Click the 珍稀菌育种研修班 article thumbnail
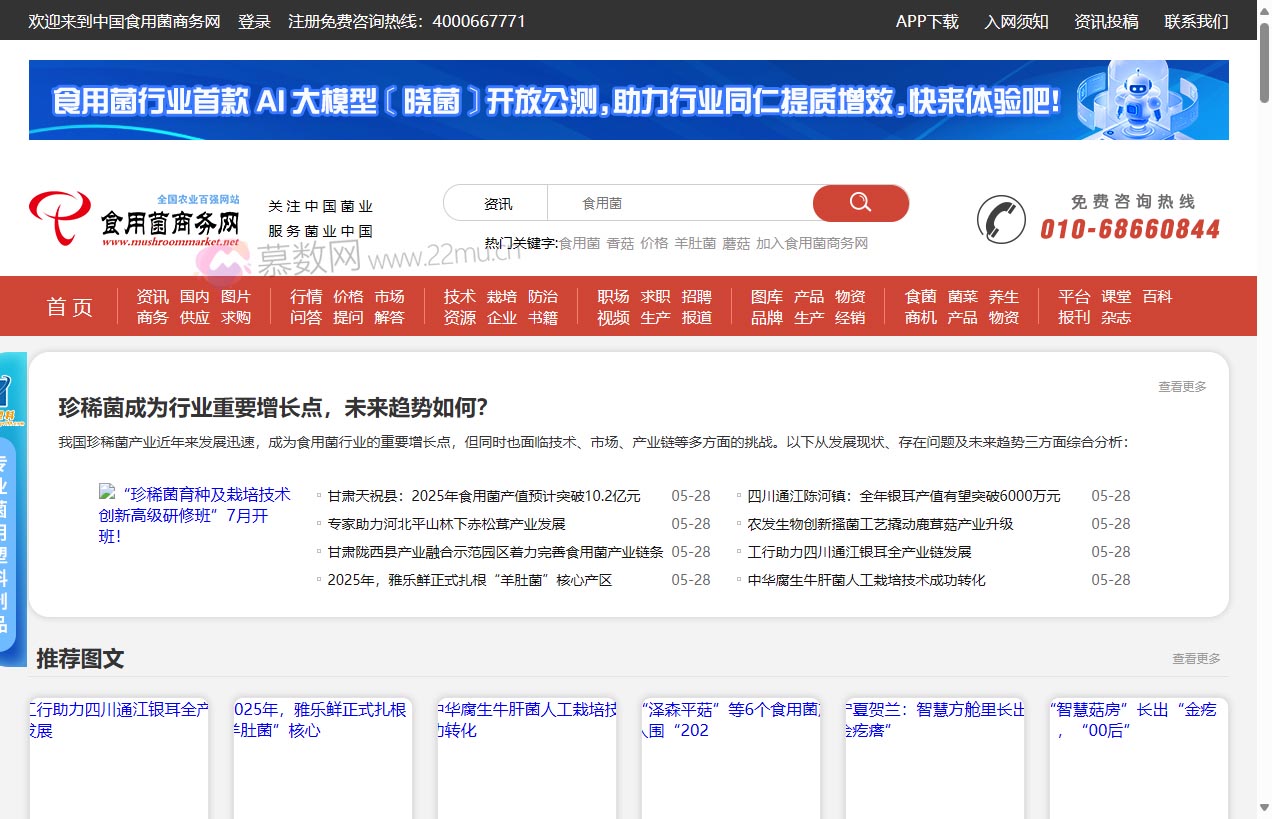 [107, 494]
